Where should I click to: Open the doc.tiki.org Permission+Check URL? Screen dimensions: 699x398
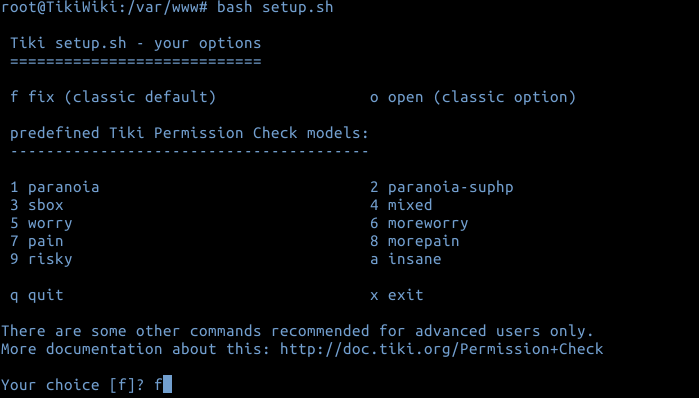[x=442, y=349]
